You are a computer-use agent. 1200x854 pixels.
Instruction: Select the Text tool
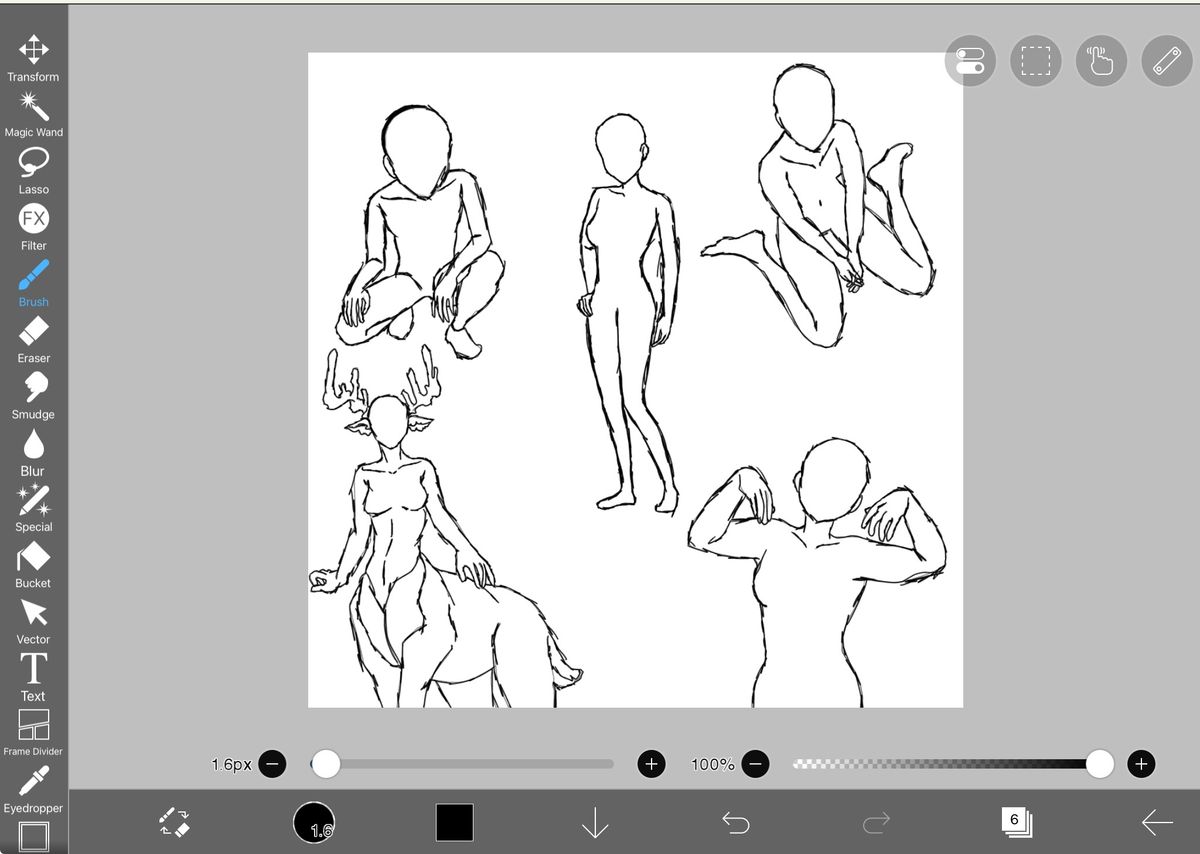point(33,677)
